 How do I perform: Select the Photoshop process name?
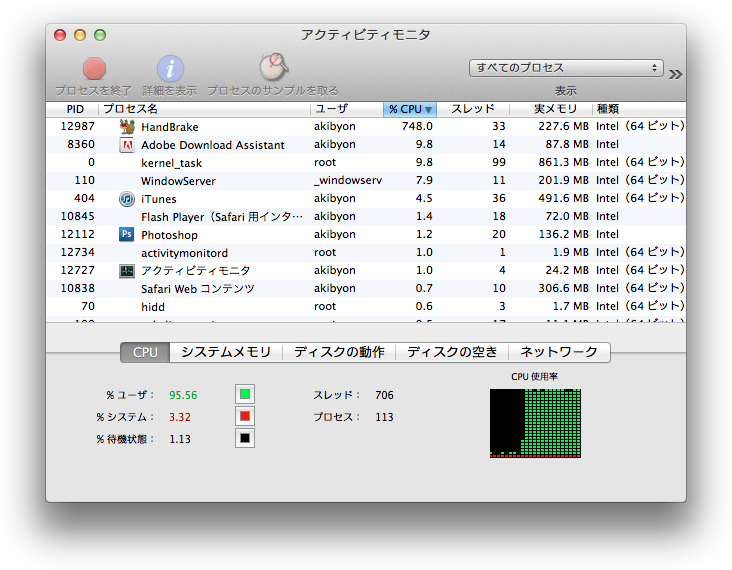[169, 235]
